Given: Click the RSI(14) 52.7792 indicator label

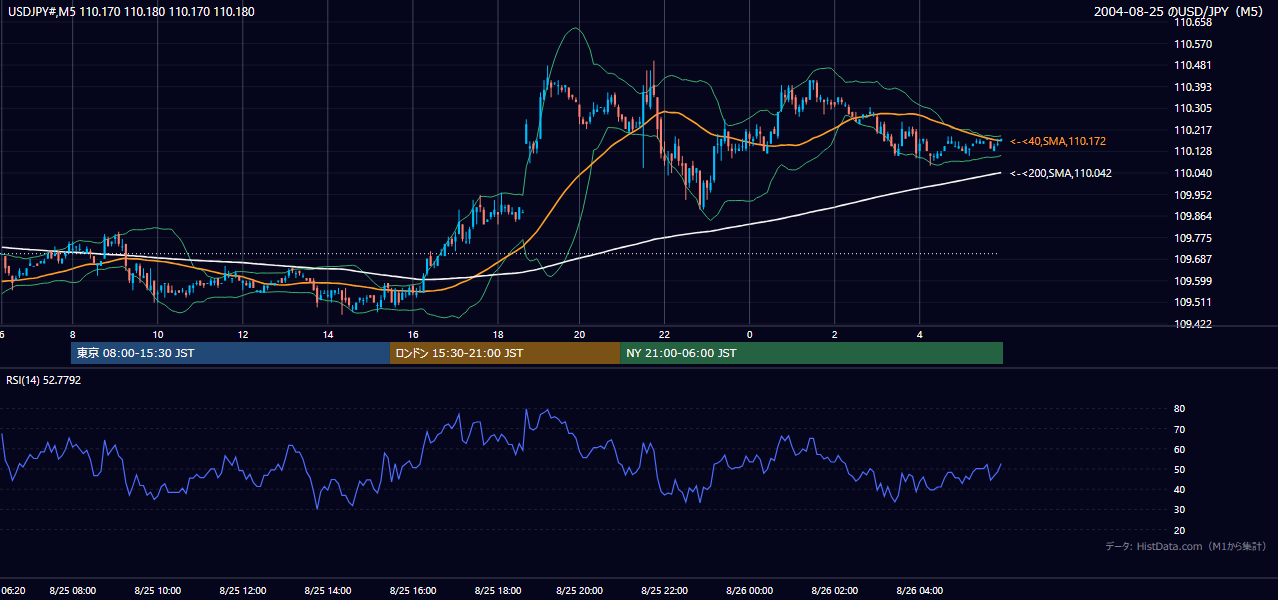Looking at the screenshot, I should pyautogui.click(x=44, y=380).
